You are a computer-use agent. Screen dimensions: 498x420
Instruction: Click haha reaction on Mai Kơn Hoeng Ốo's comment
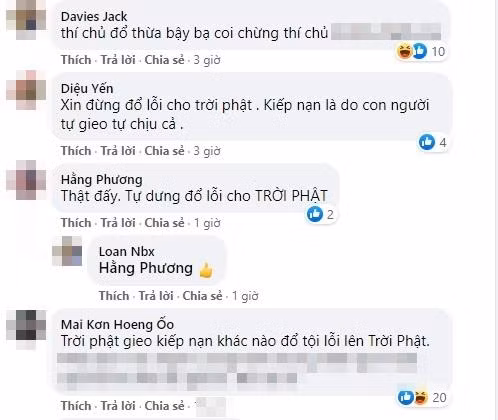click(x=421, y=397)
